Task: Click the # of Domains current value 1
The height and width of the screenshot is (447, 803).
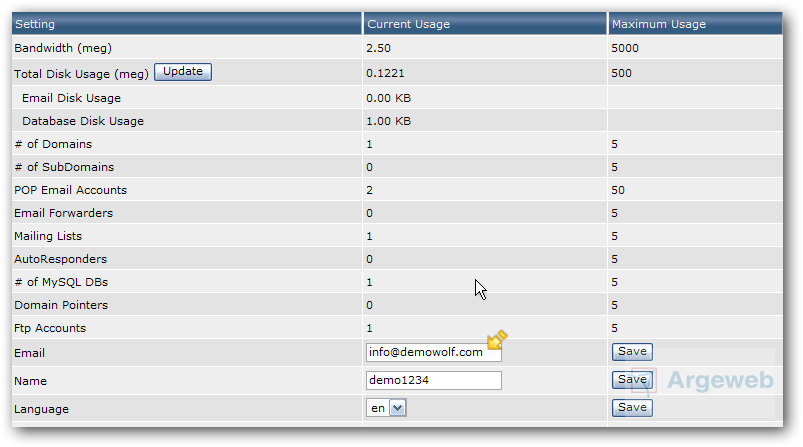Action: click(x=369, y=144)
